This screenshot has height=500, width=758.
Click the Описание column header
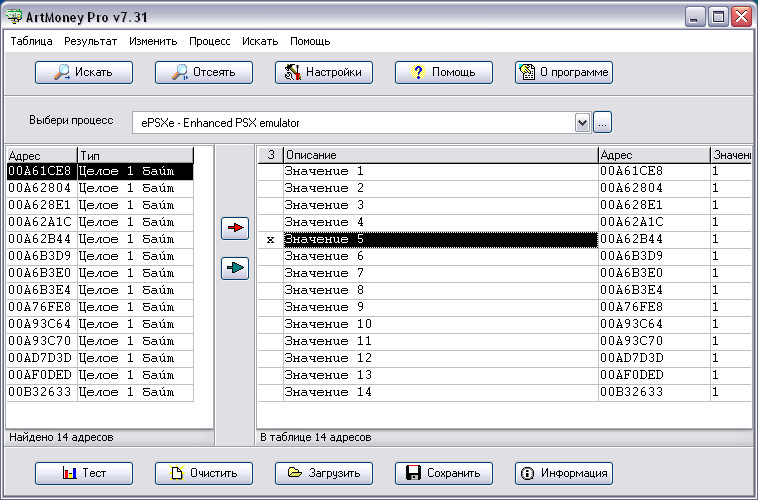(440, 155)
